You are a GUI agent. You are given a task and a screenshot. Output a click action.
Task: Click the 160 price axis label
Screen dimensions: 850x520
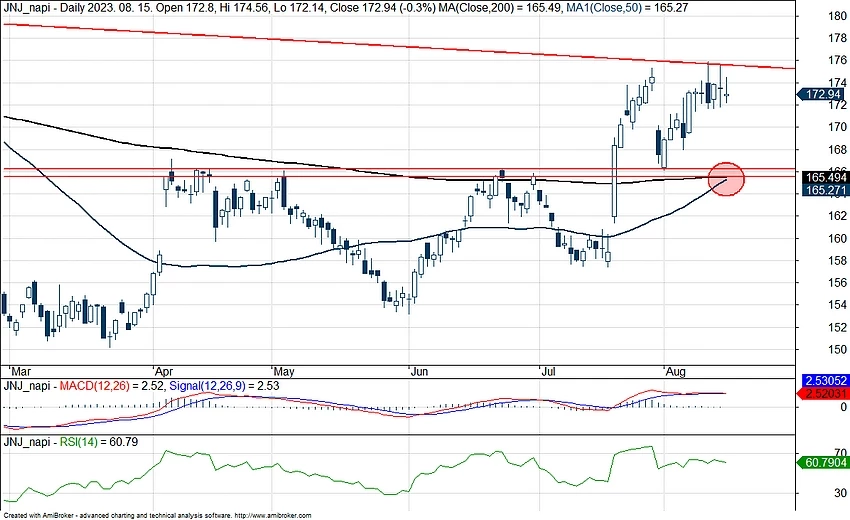[x=838, y=239]
